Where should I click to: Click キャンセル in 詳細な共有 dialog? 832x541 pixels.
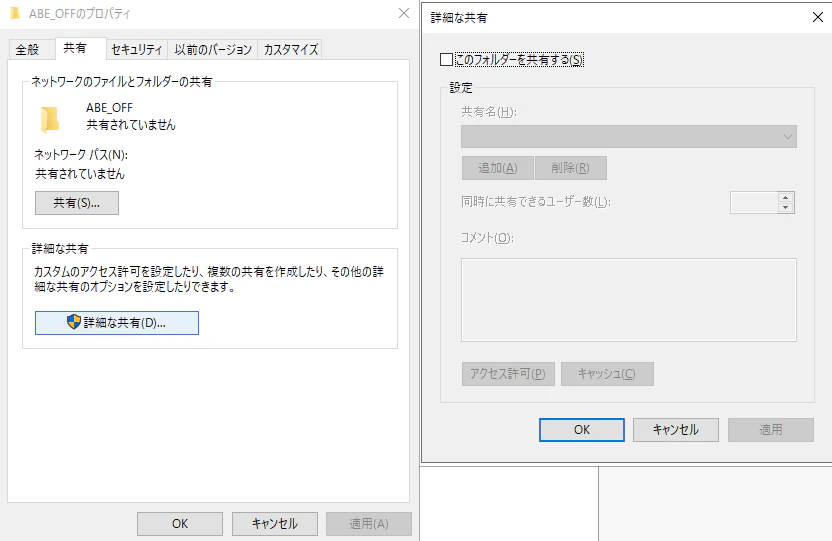tap(675, 430)
